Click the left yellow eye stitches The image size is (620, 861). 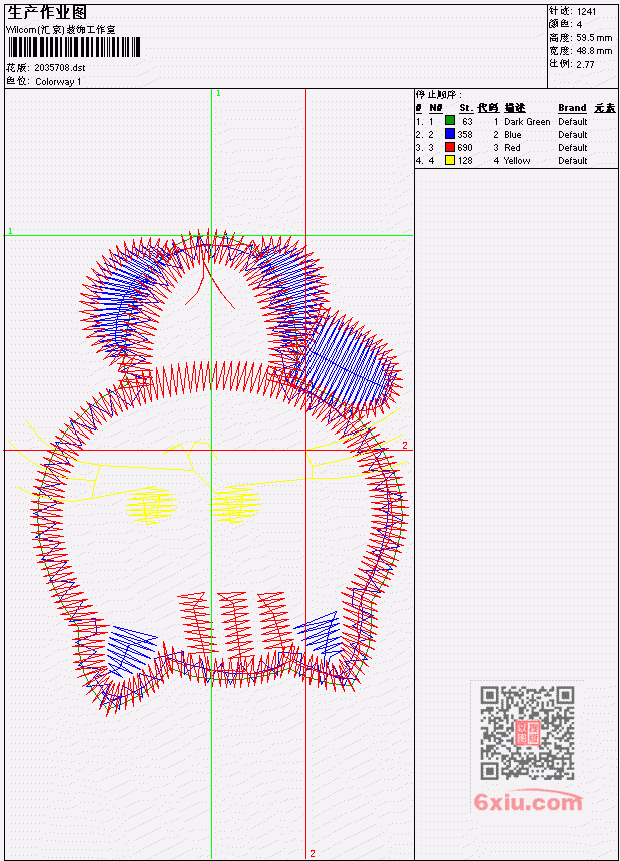click(152, 505)
